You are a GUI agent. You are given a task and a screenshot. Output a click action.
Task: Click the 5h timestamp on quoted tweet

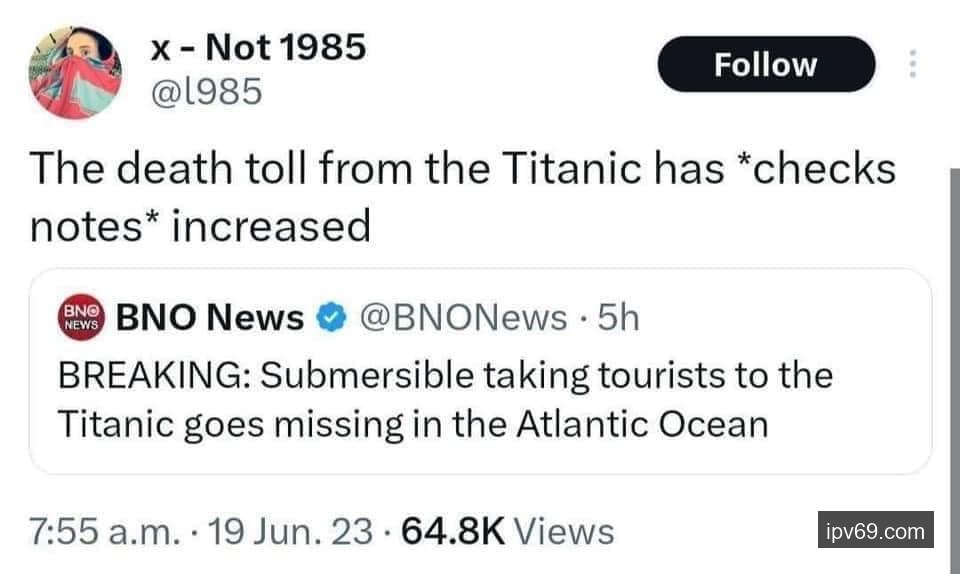coord(616,318)
